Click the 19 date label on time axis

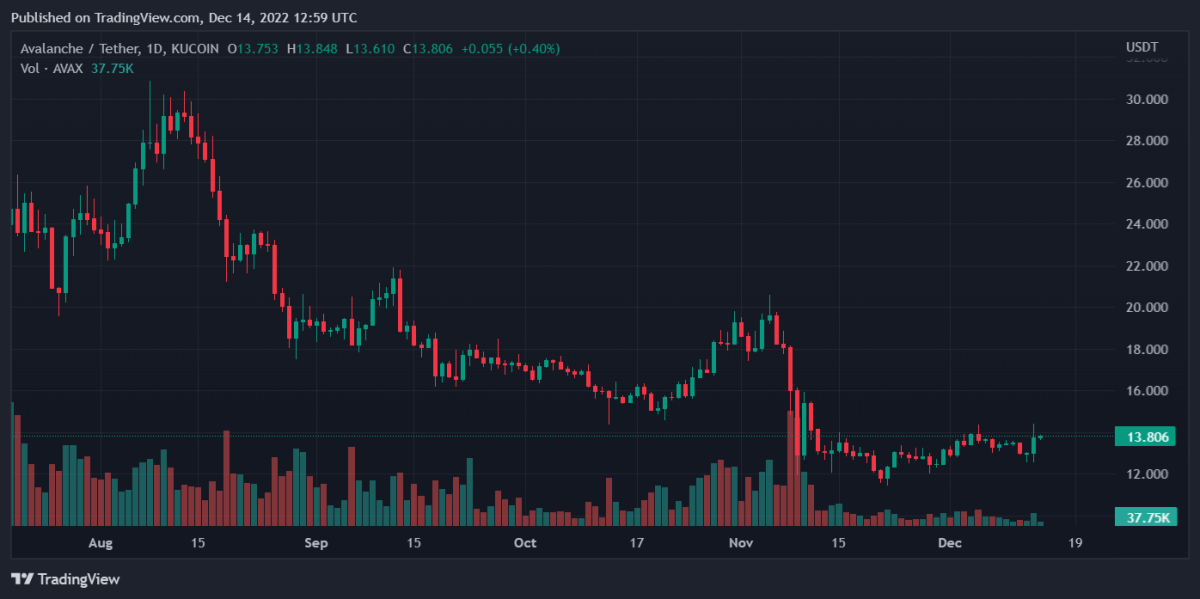pyautogui.click(x=1075, y=543)
